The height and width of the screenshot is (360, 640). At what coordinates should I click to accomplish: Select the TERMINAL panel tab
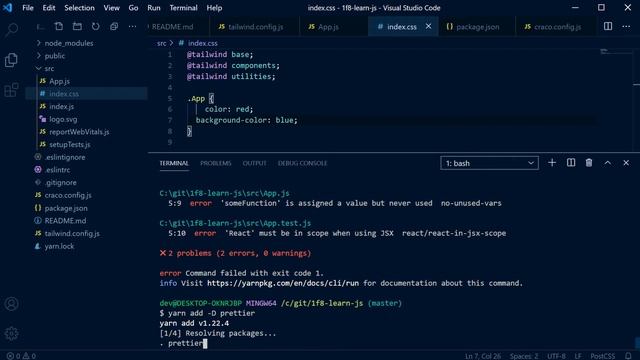pos(174,163)
